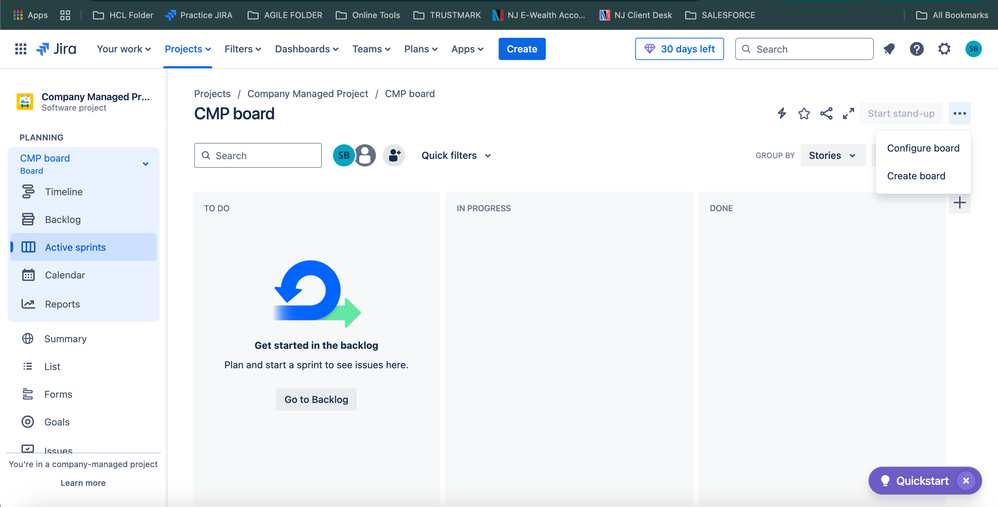998x507 pixels.
Task: Filter board by SB assignee avatar
Action: click(x=344, y=155)
